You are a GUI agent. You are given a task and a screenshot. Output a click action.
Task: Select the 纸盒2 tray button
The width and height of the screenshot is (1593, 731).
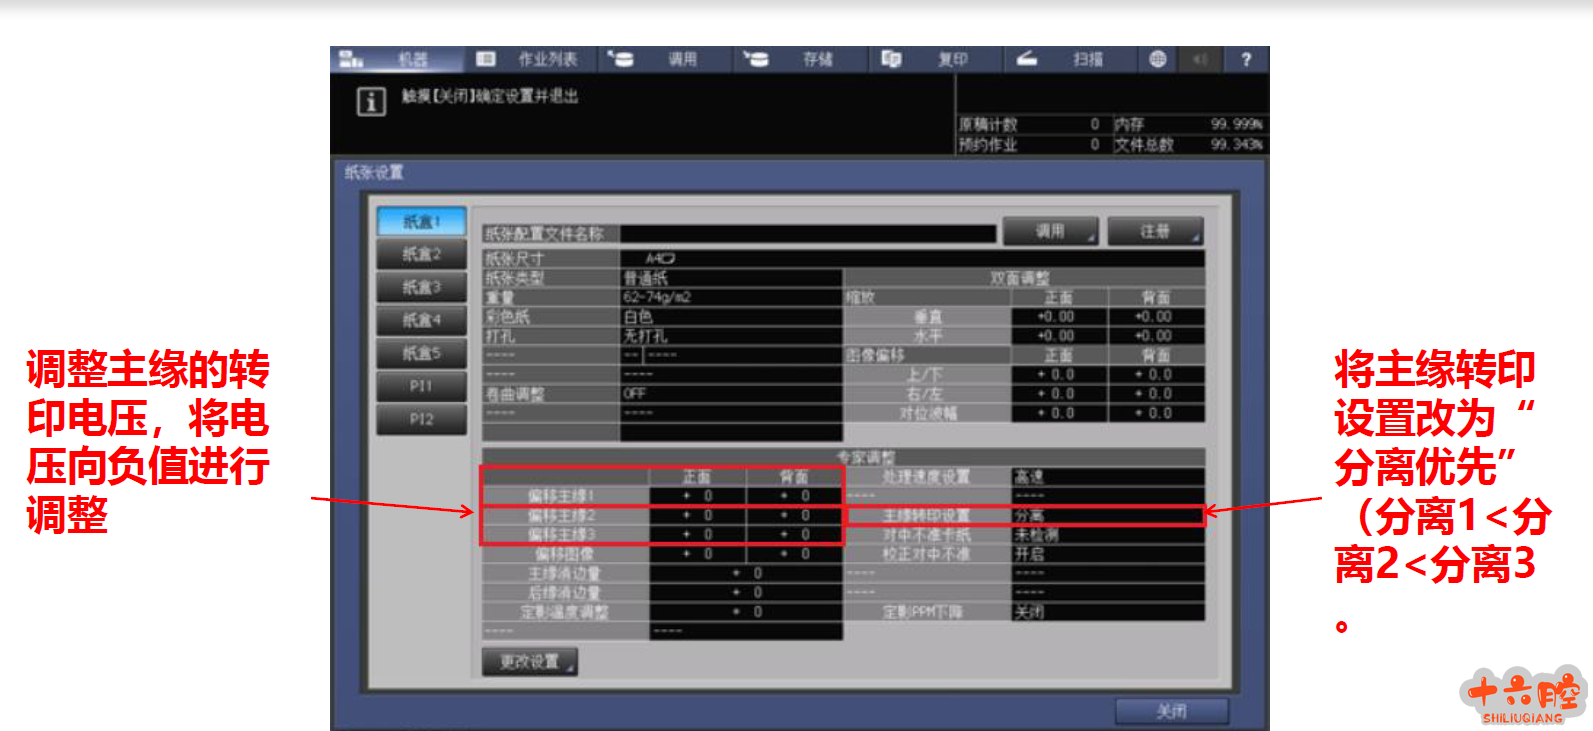click(x=421, y=254)
